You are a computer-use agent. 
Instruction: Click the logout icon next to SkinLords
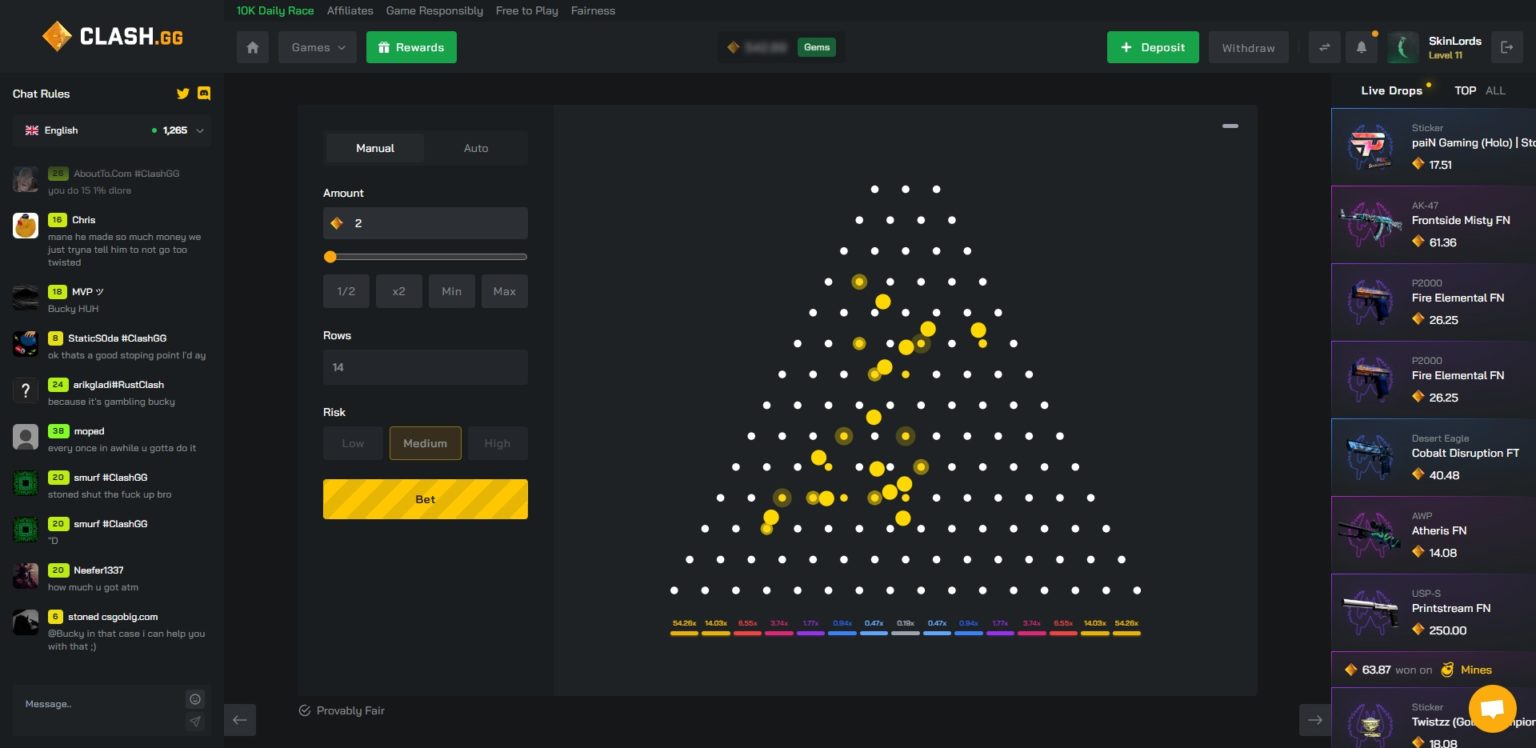pyautogui.click(x=1506, y=47)
